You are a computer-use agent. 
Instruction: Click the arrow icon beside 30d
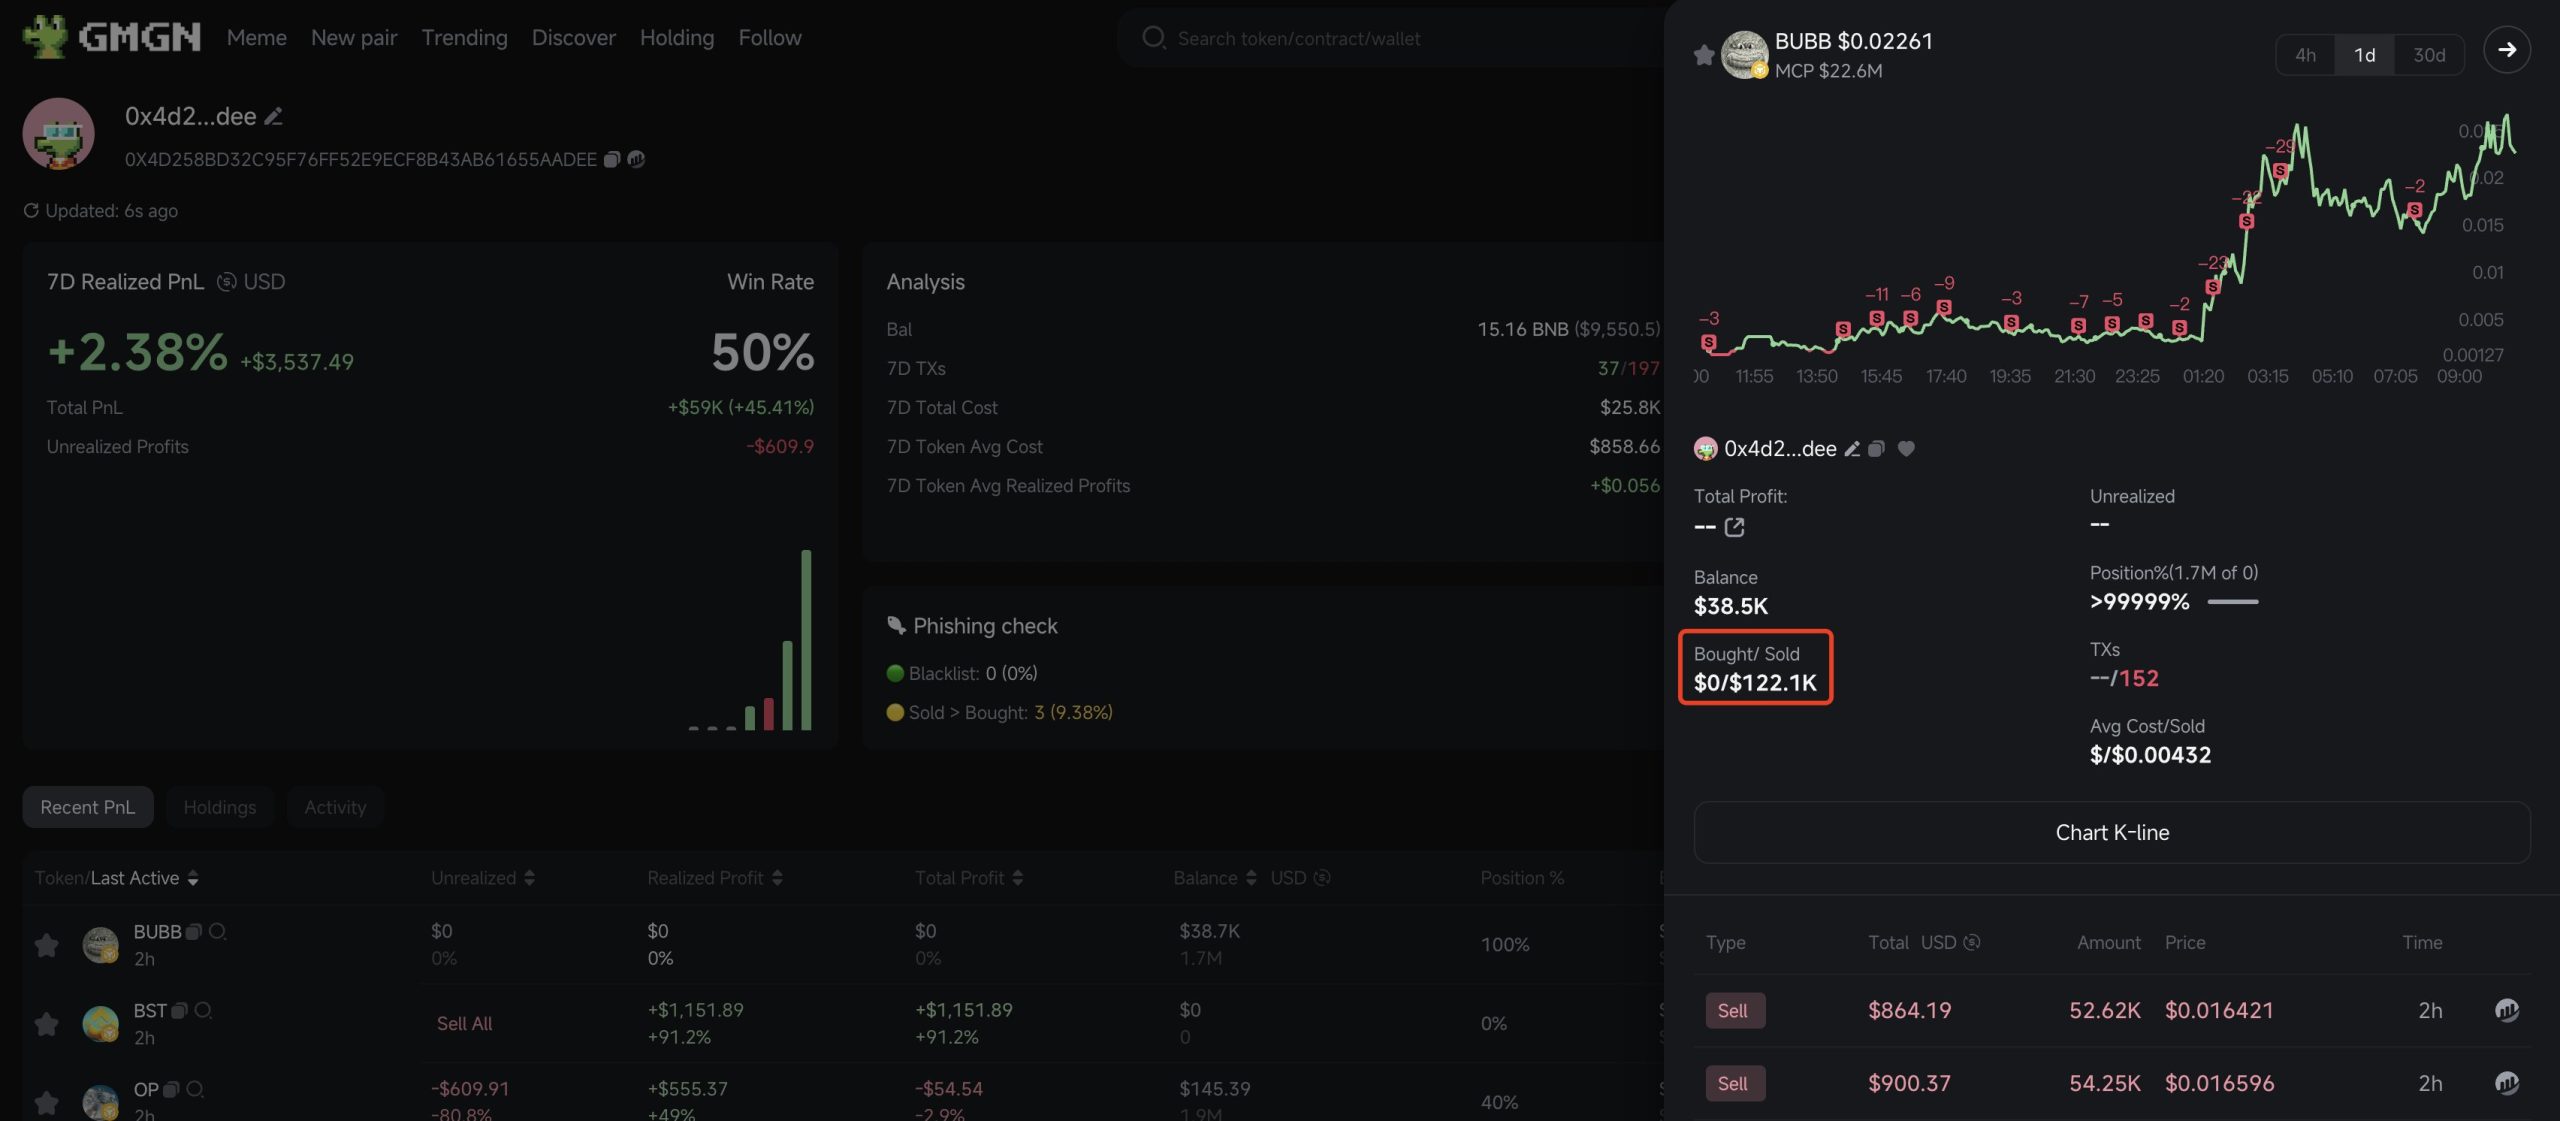(2506, 50)
